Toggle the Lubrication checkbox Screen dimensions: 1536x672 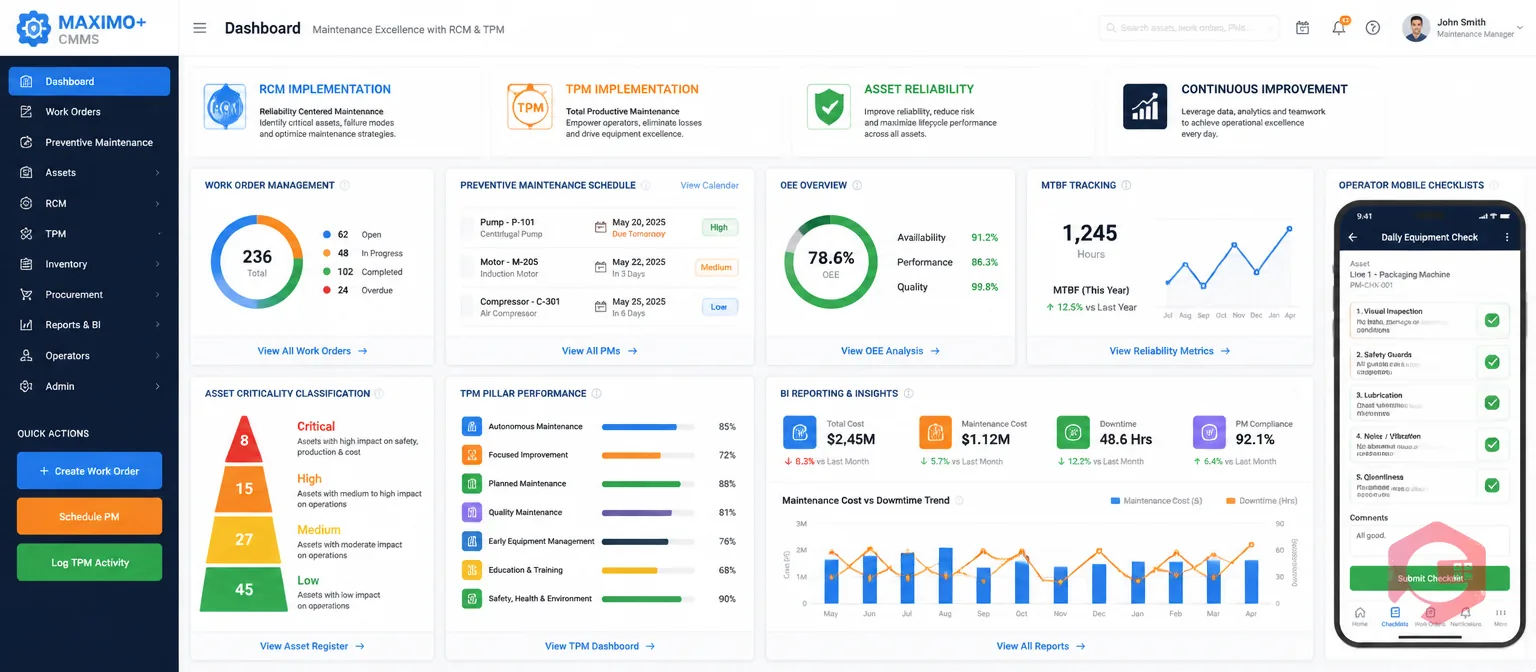(1492, 403)
